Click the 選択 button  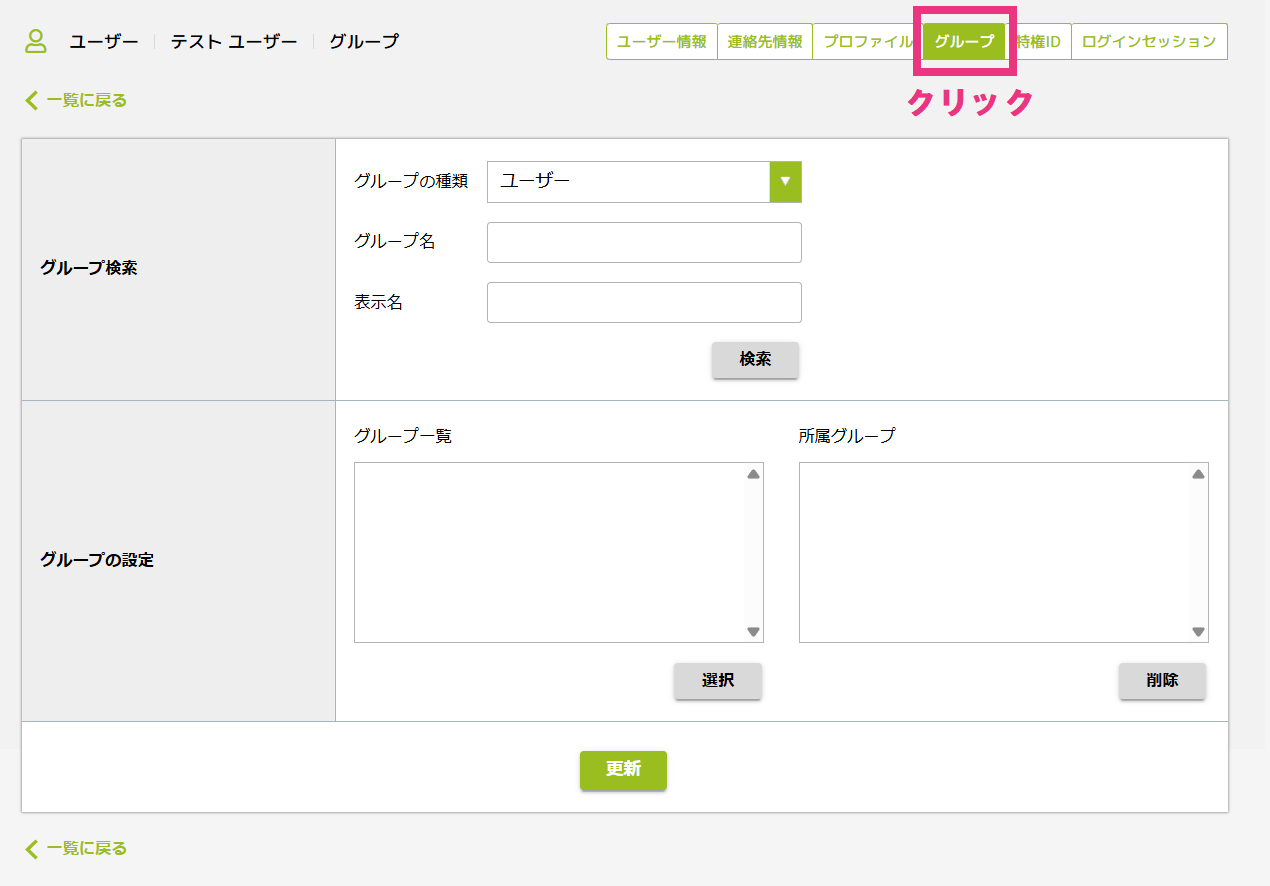[x=718, y=681]
